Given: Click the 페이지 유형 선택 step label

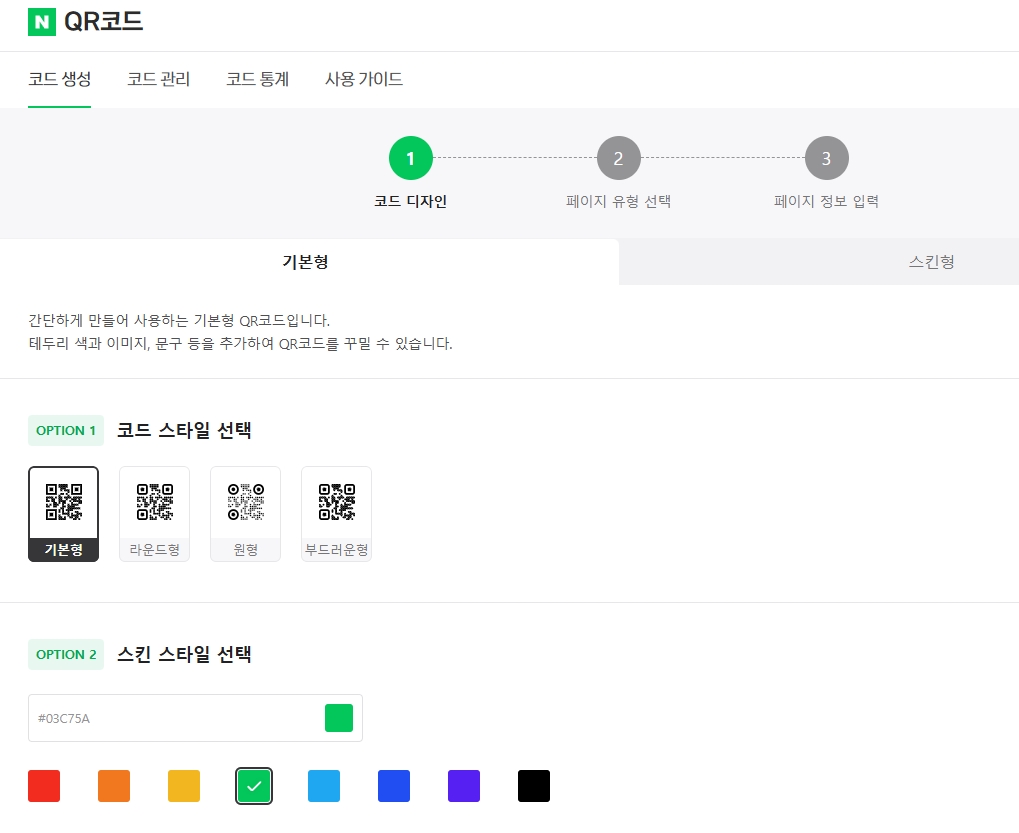Looking at the screenshot, I should click(x=619, y=201).
